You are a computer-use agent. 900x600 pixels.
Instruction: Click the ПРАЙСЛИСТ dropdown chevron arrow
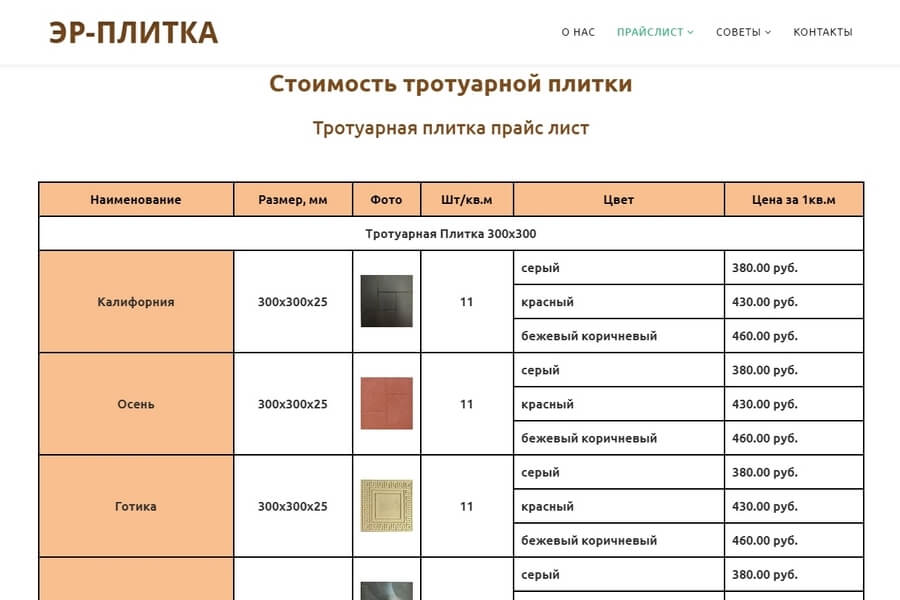[690, 33]
